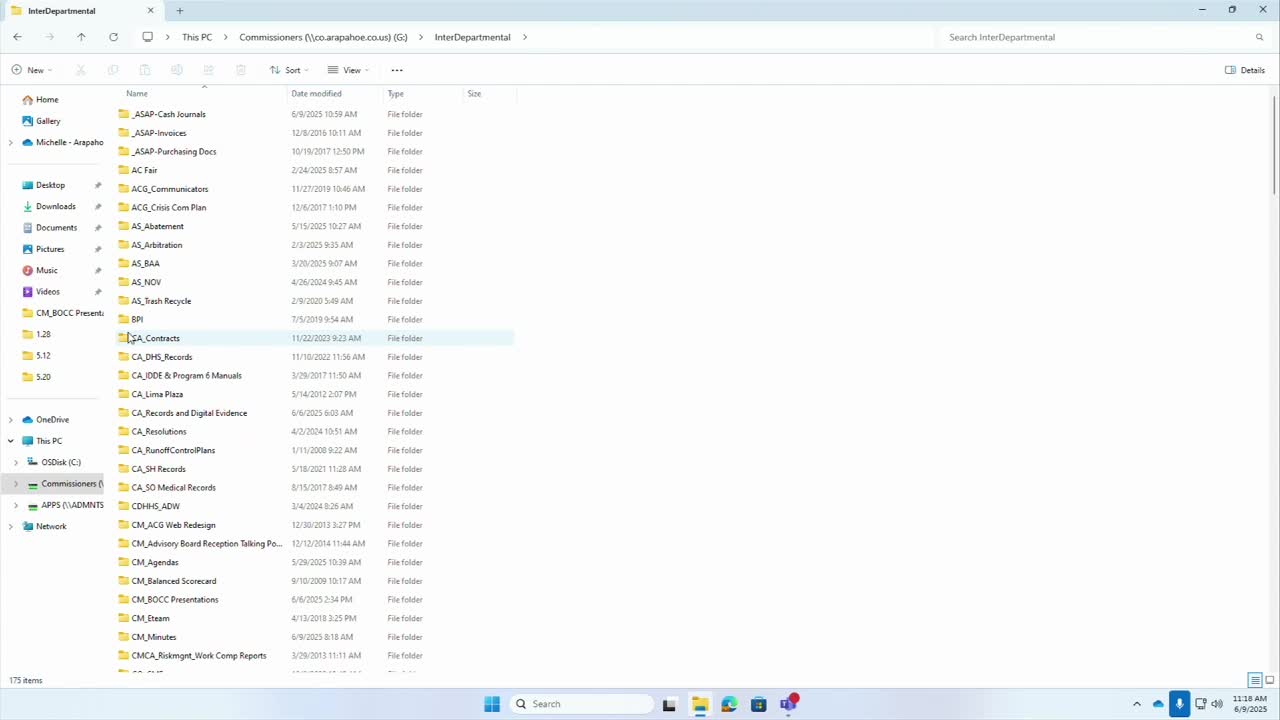Go up one folder level arrow
The width and height of the screenshot is (1280, 720).
[81, 37]
